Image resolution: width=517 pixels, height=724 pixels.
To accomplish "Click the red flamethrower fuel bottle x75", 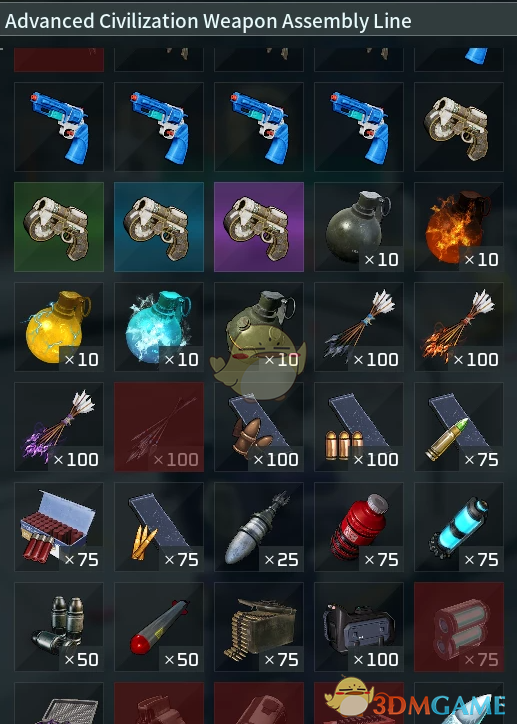I will [x=359, y=527].
